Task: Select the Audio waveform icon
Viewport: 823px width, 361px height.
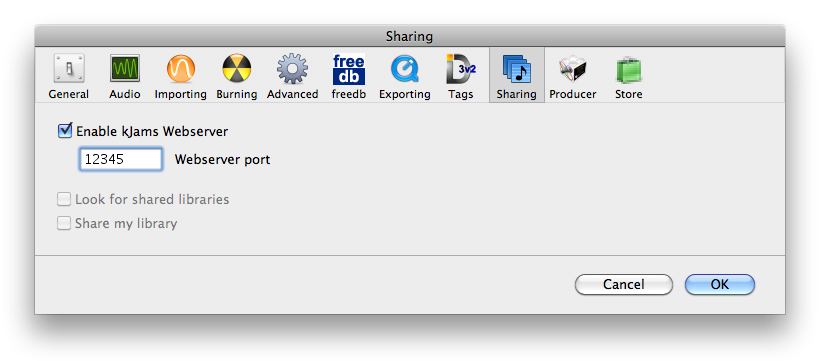Action: tap(125, 69)
